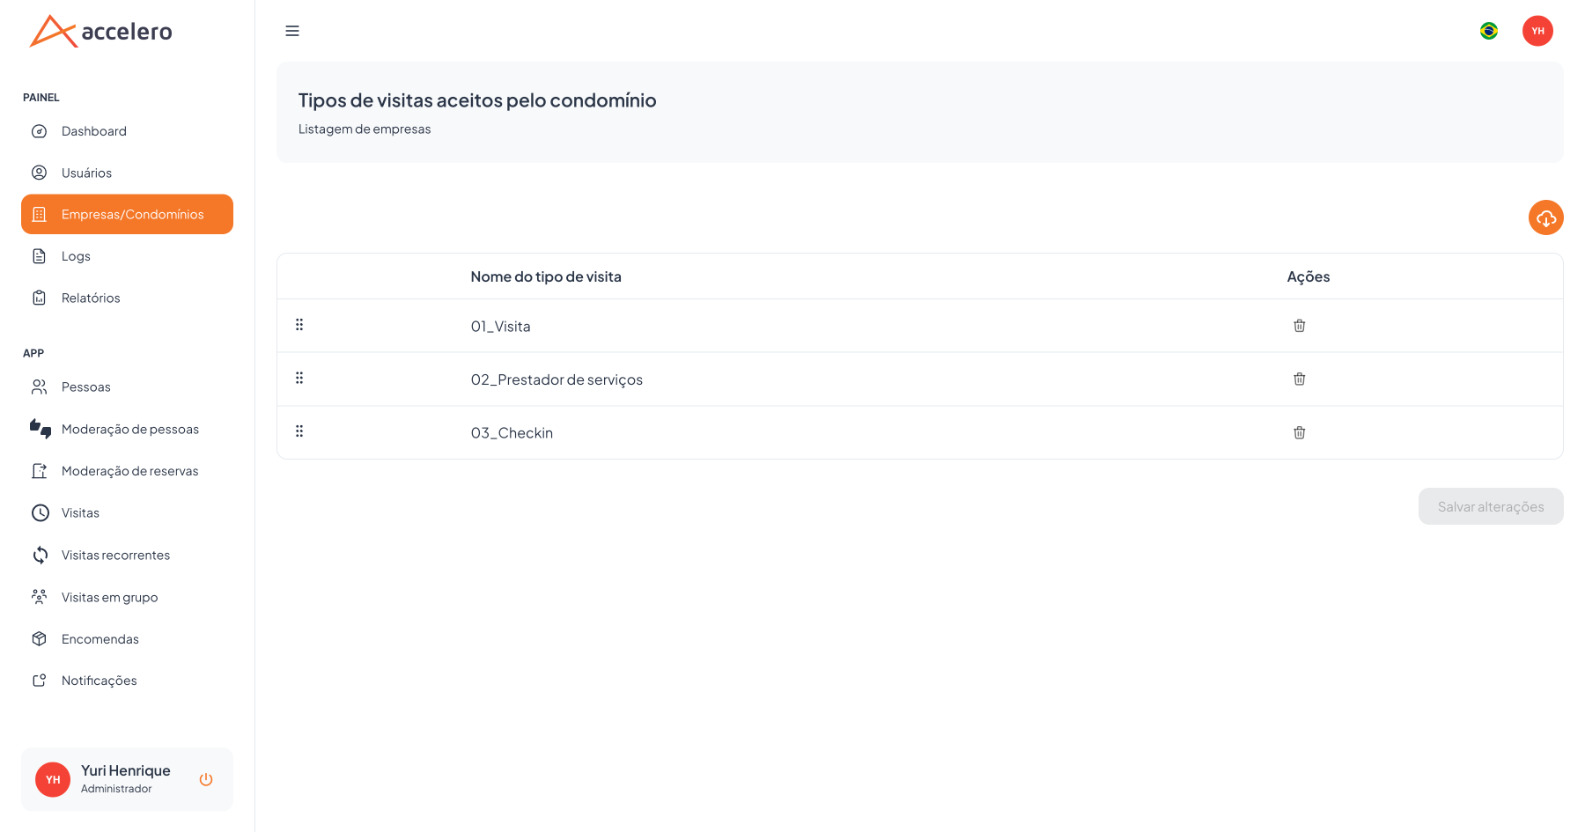Grab the drag handle for 01_Visita
This screenshot has height=832, width=1585.
[x=299, y=325]
